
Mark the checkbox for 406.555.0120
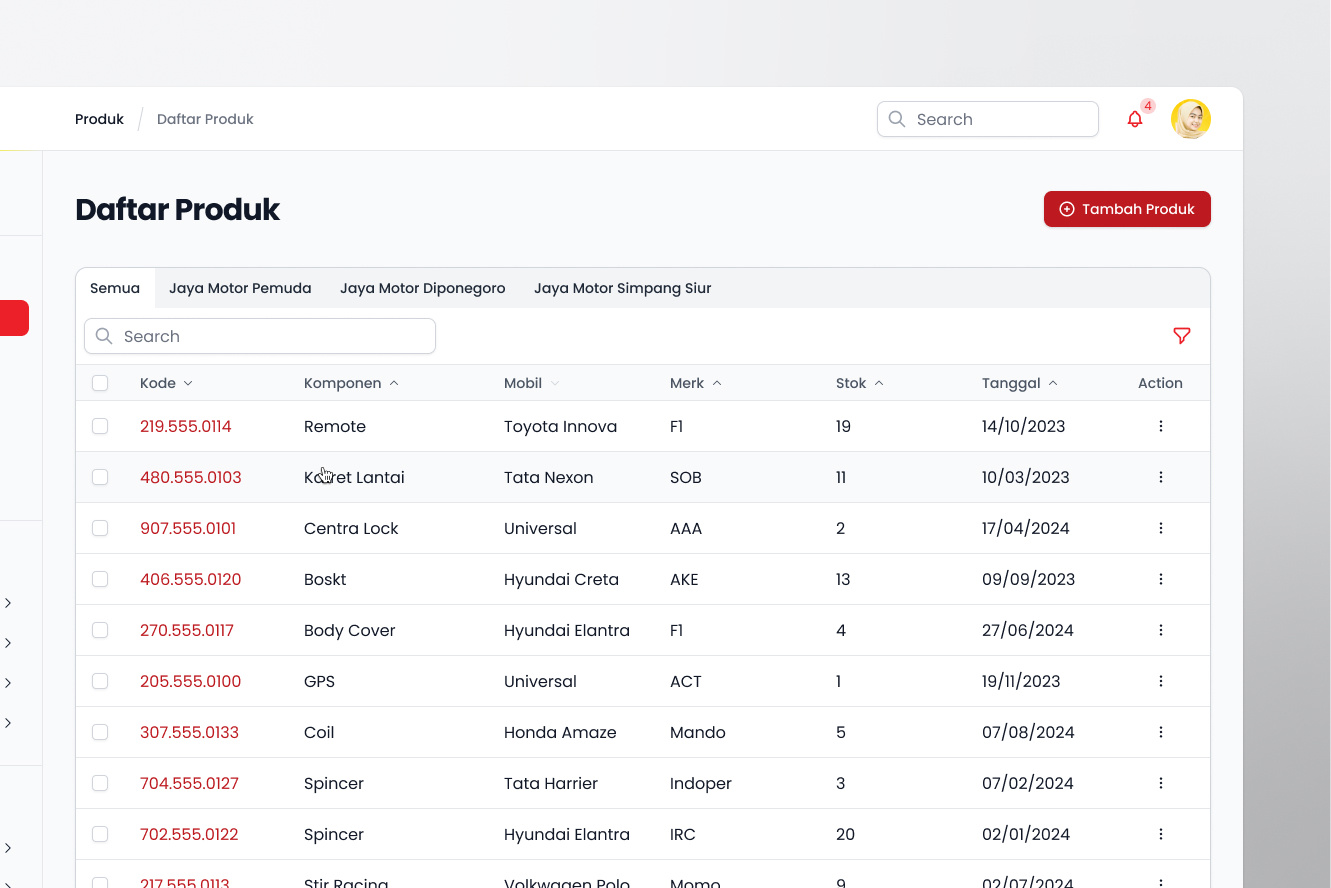point(100,579)
